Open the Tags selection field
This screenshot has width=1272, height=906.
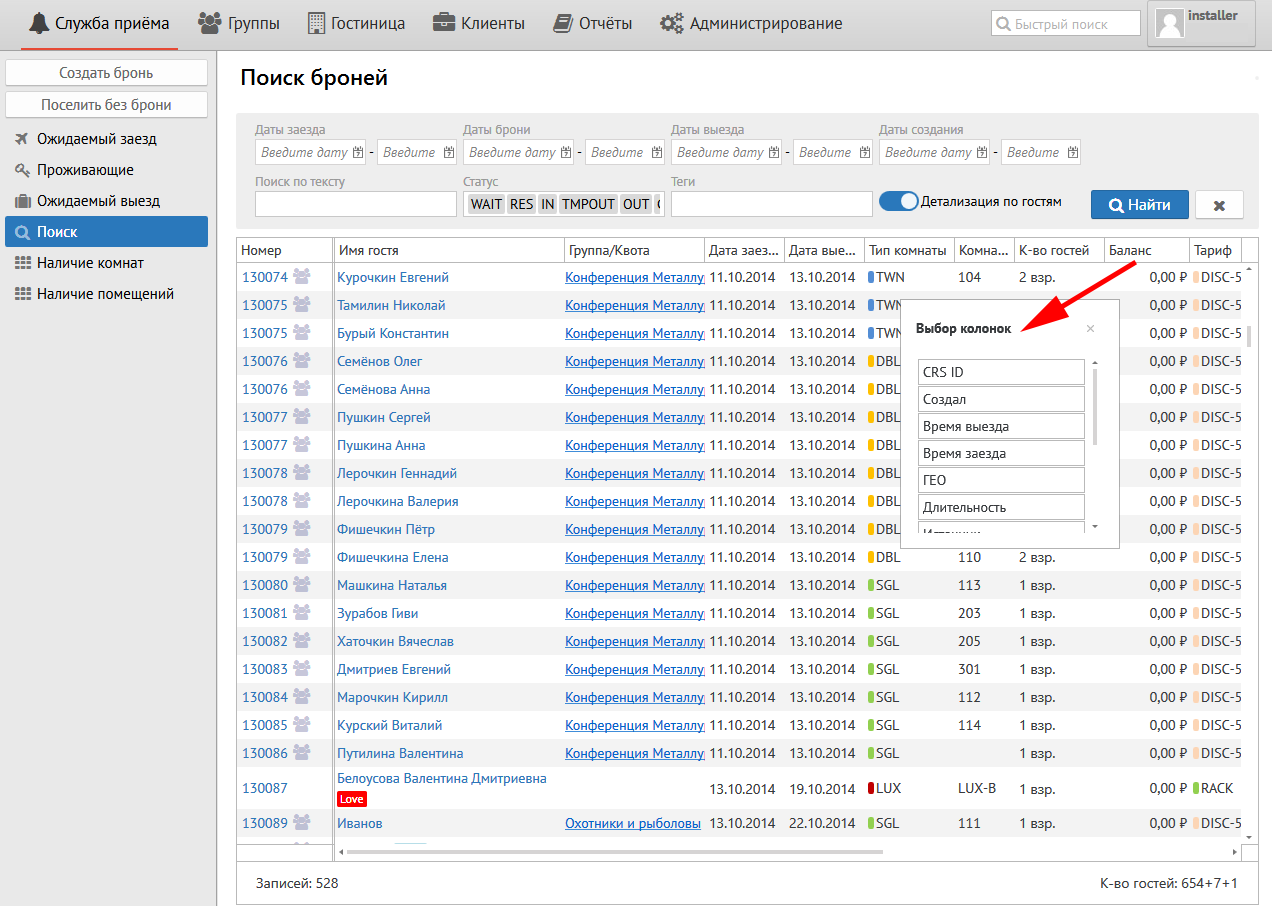tap(771, 204)
